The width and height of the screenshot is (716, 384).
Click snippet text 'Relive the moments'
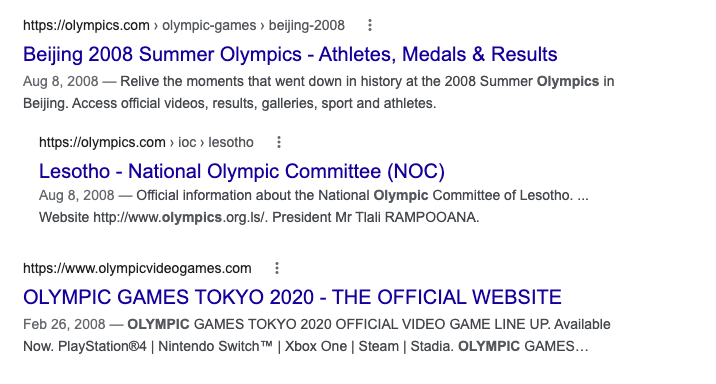pyautogui.click(x=182, y=81)
